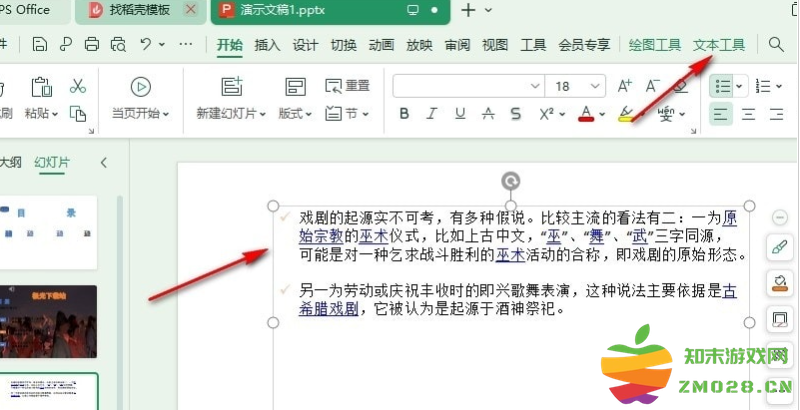This screenshot has height=410, width=800.
Task: Click the numbered list icon
Action: [763, 86]
